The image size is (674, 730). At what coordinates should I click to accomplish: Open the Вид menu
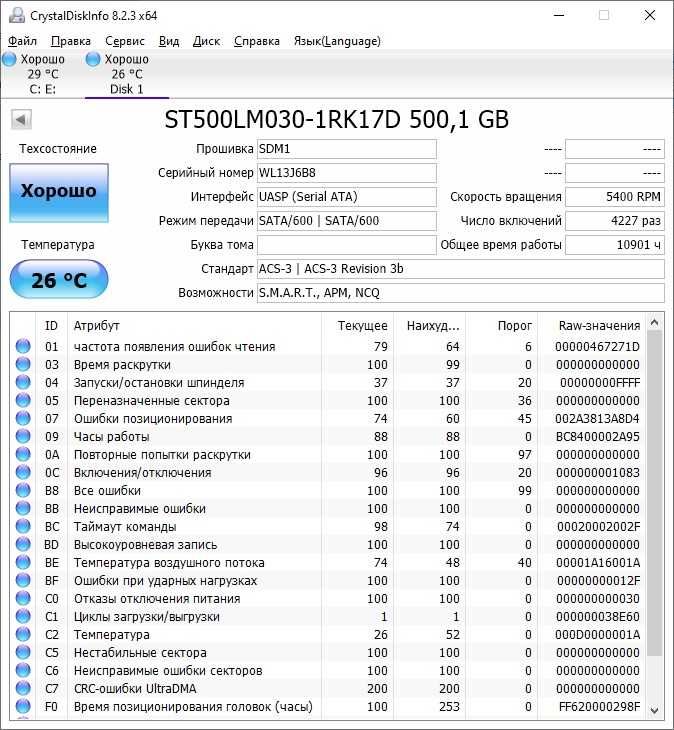(x=168, y=41)
